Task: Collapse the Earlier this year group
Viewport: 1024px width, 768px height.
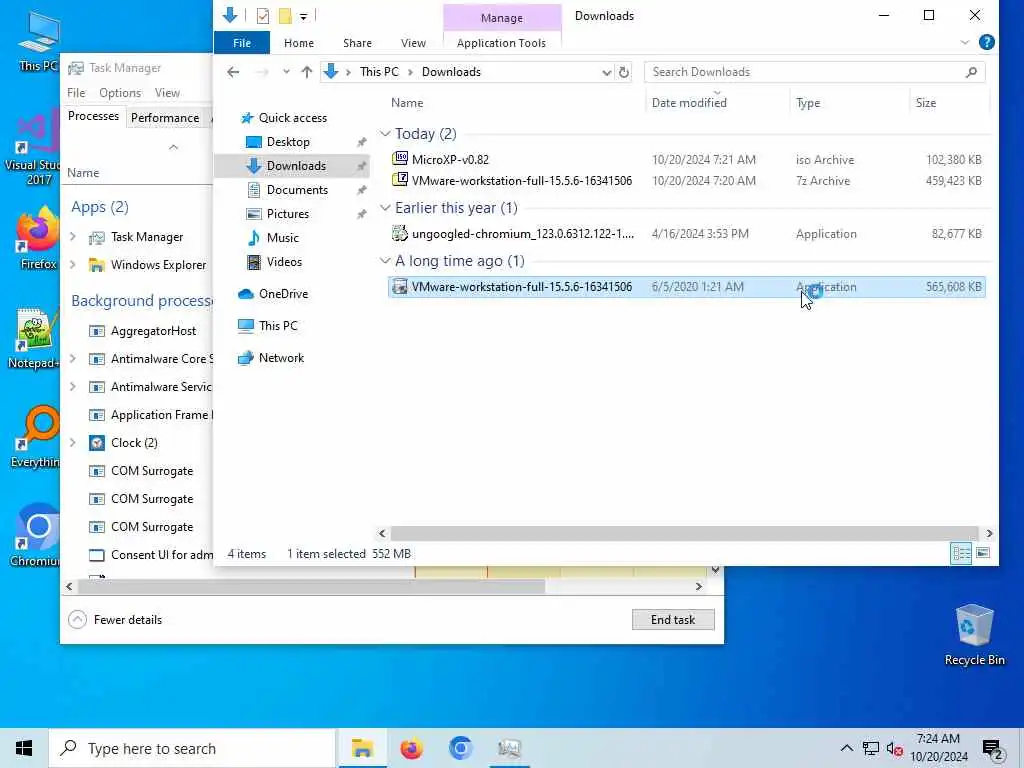Action: point(385,208)
